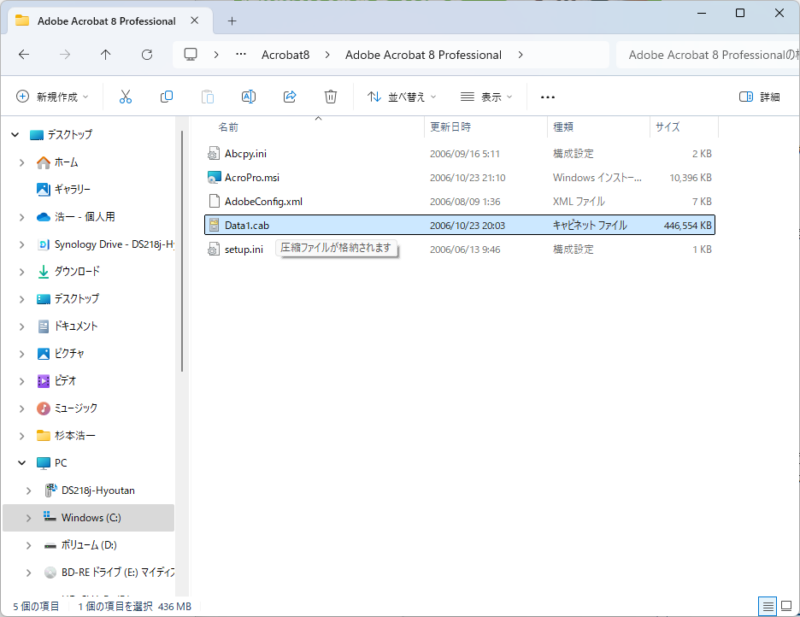Image resolution: width=800 pixels, height=617 pixels.
Task: Close the Adobe Acrobat 8 Professional tab
Action: point(194,21)
